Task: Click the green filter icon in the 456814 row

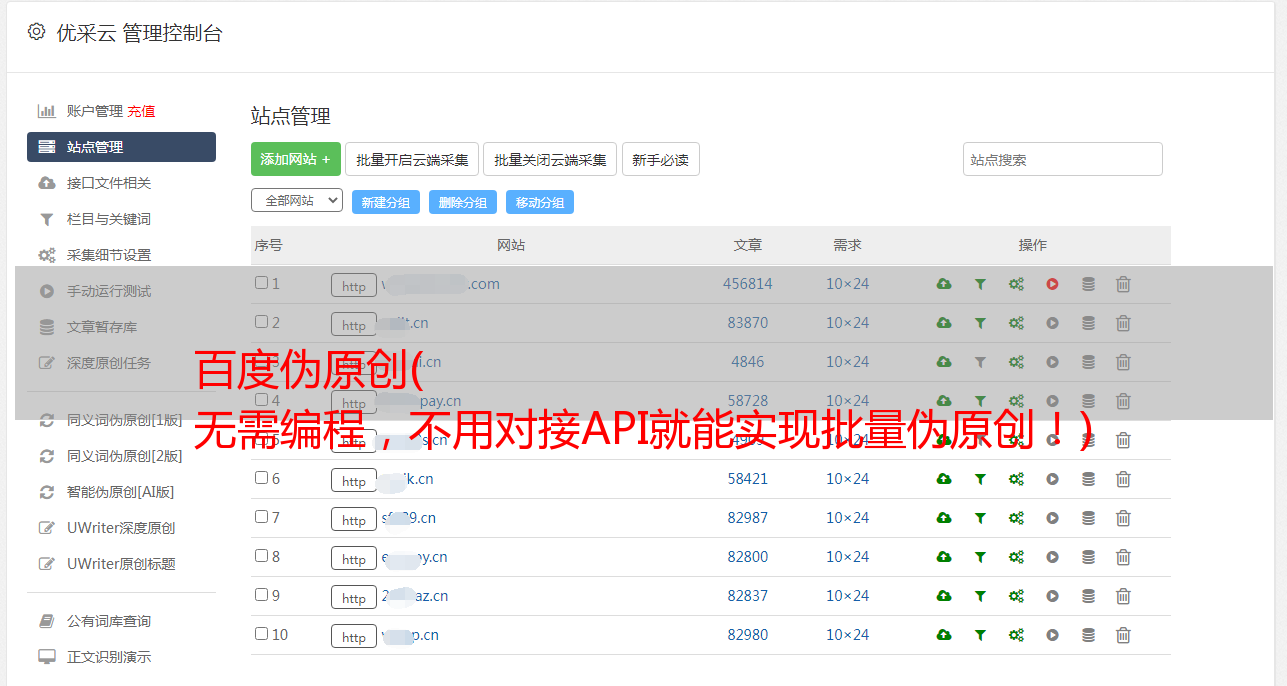Action: [980, 284]
